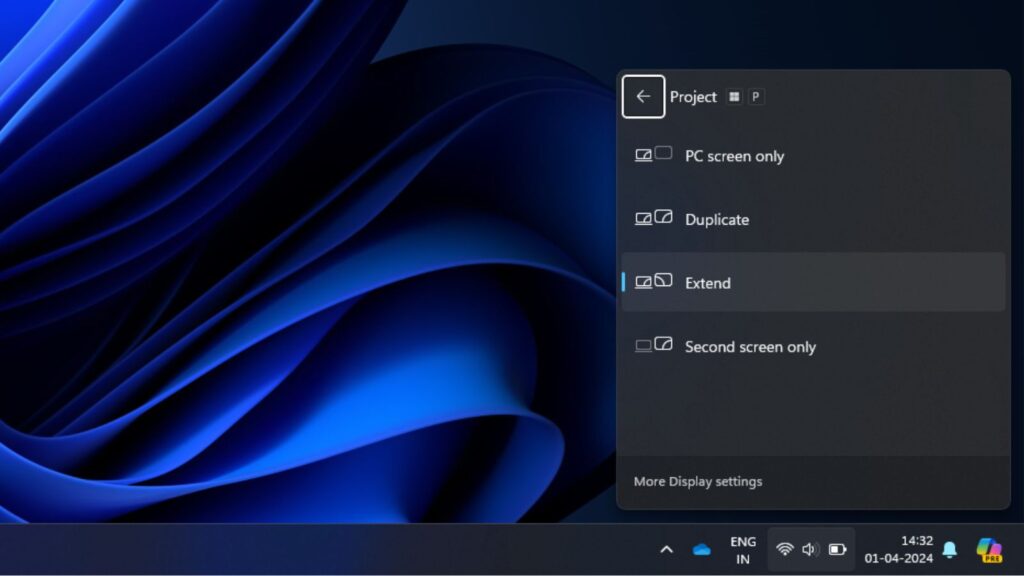This screenshot has width=1024, height=576.
Task: Open calendar from the 14:32 clock
Action: pos(899,549)
